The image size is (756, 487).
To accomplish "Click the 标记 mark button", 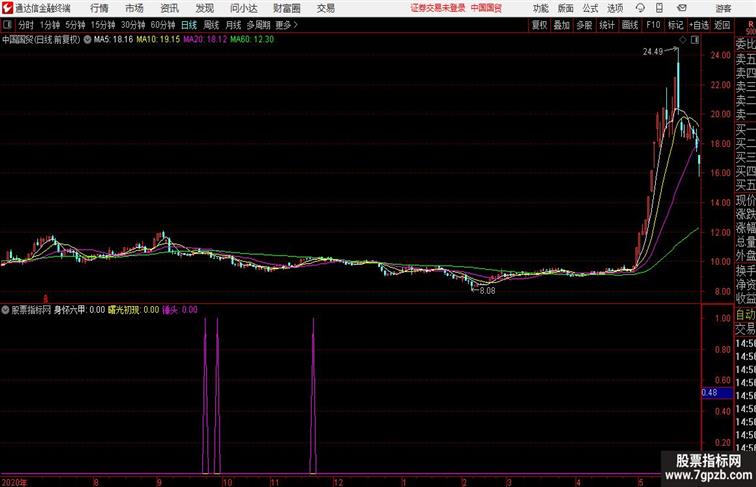I will point(675,25).
